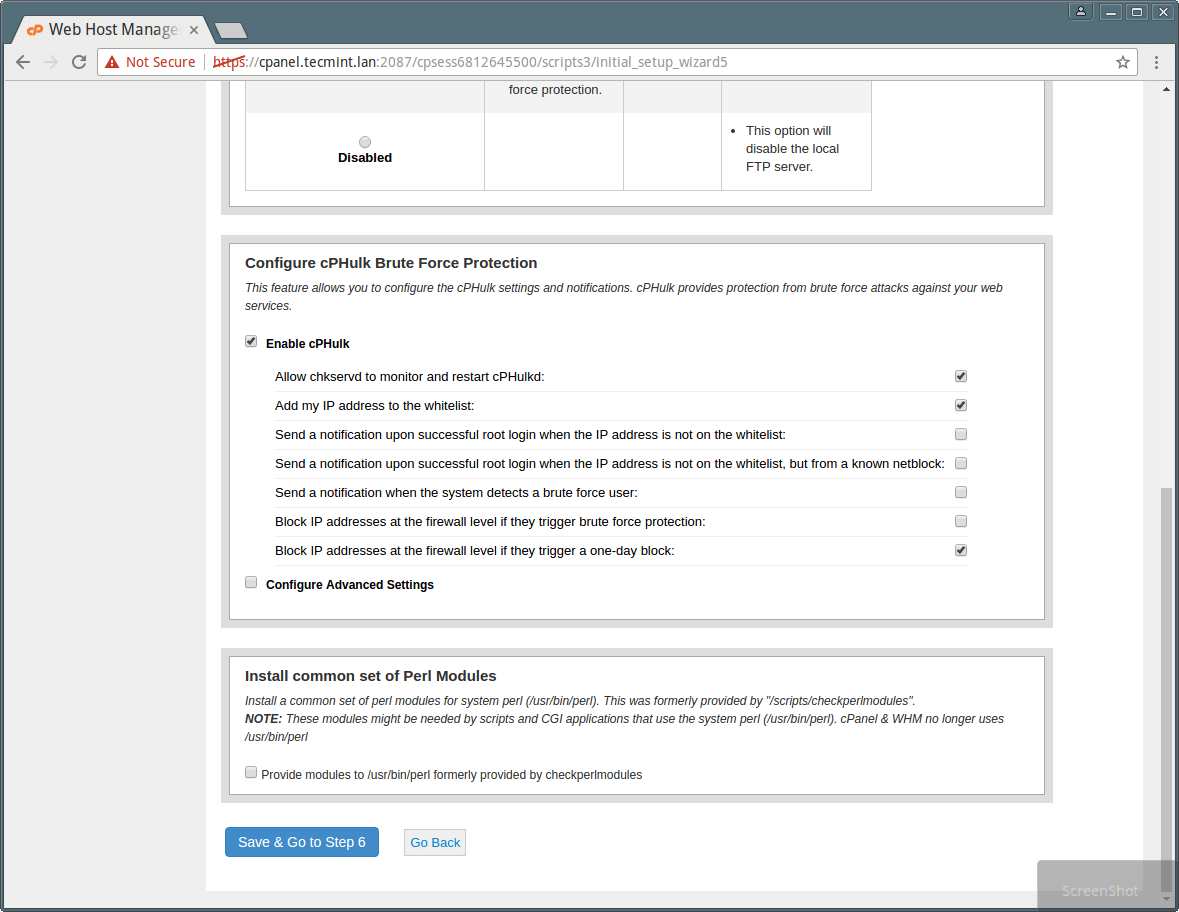This screenshot has height=912, width=1179.
Task: Reload the page with refresh icon
Action: tap(79, 62)
